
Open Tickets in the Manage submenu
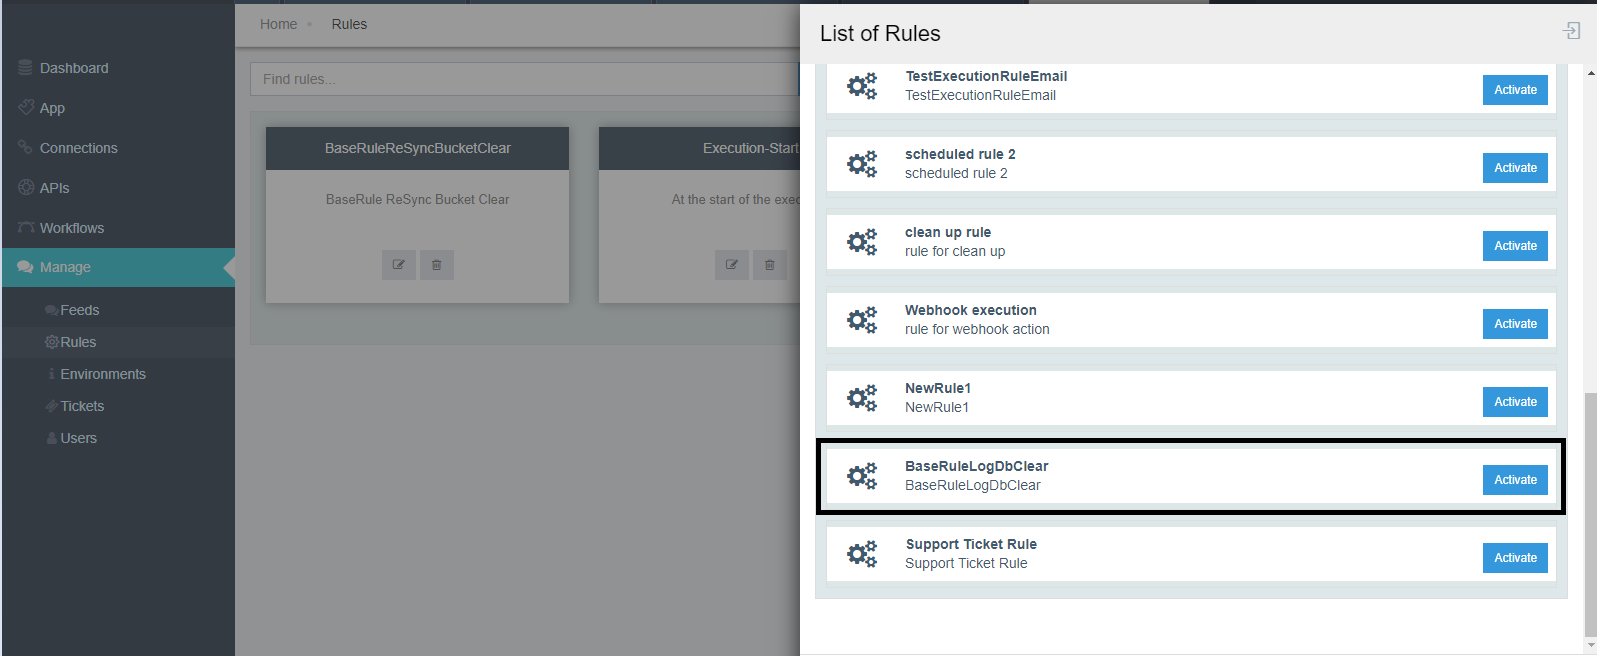tap(82, 406)
